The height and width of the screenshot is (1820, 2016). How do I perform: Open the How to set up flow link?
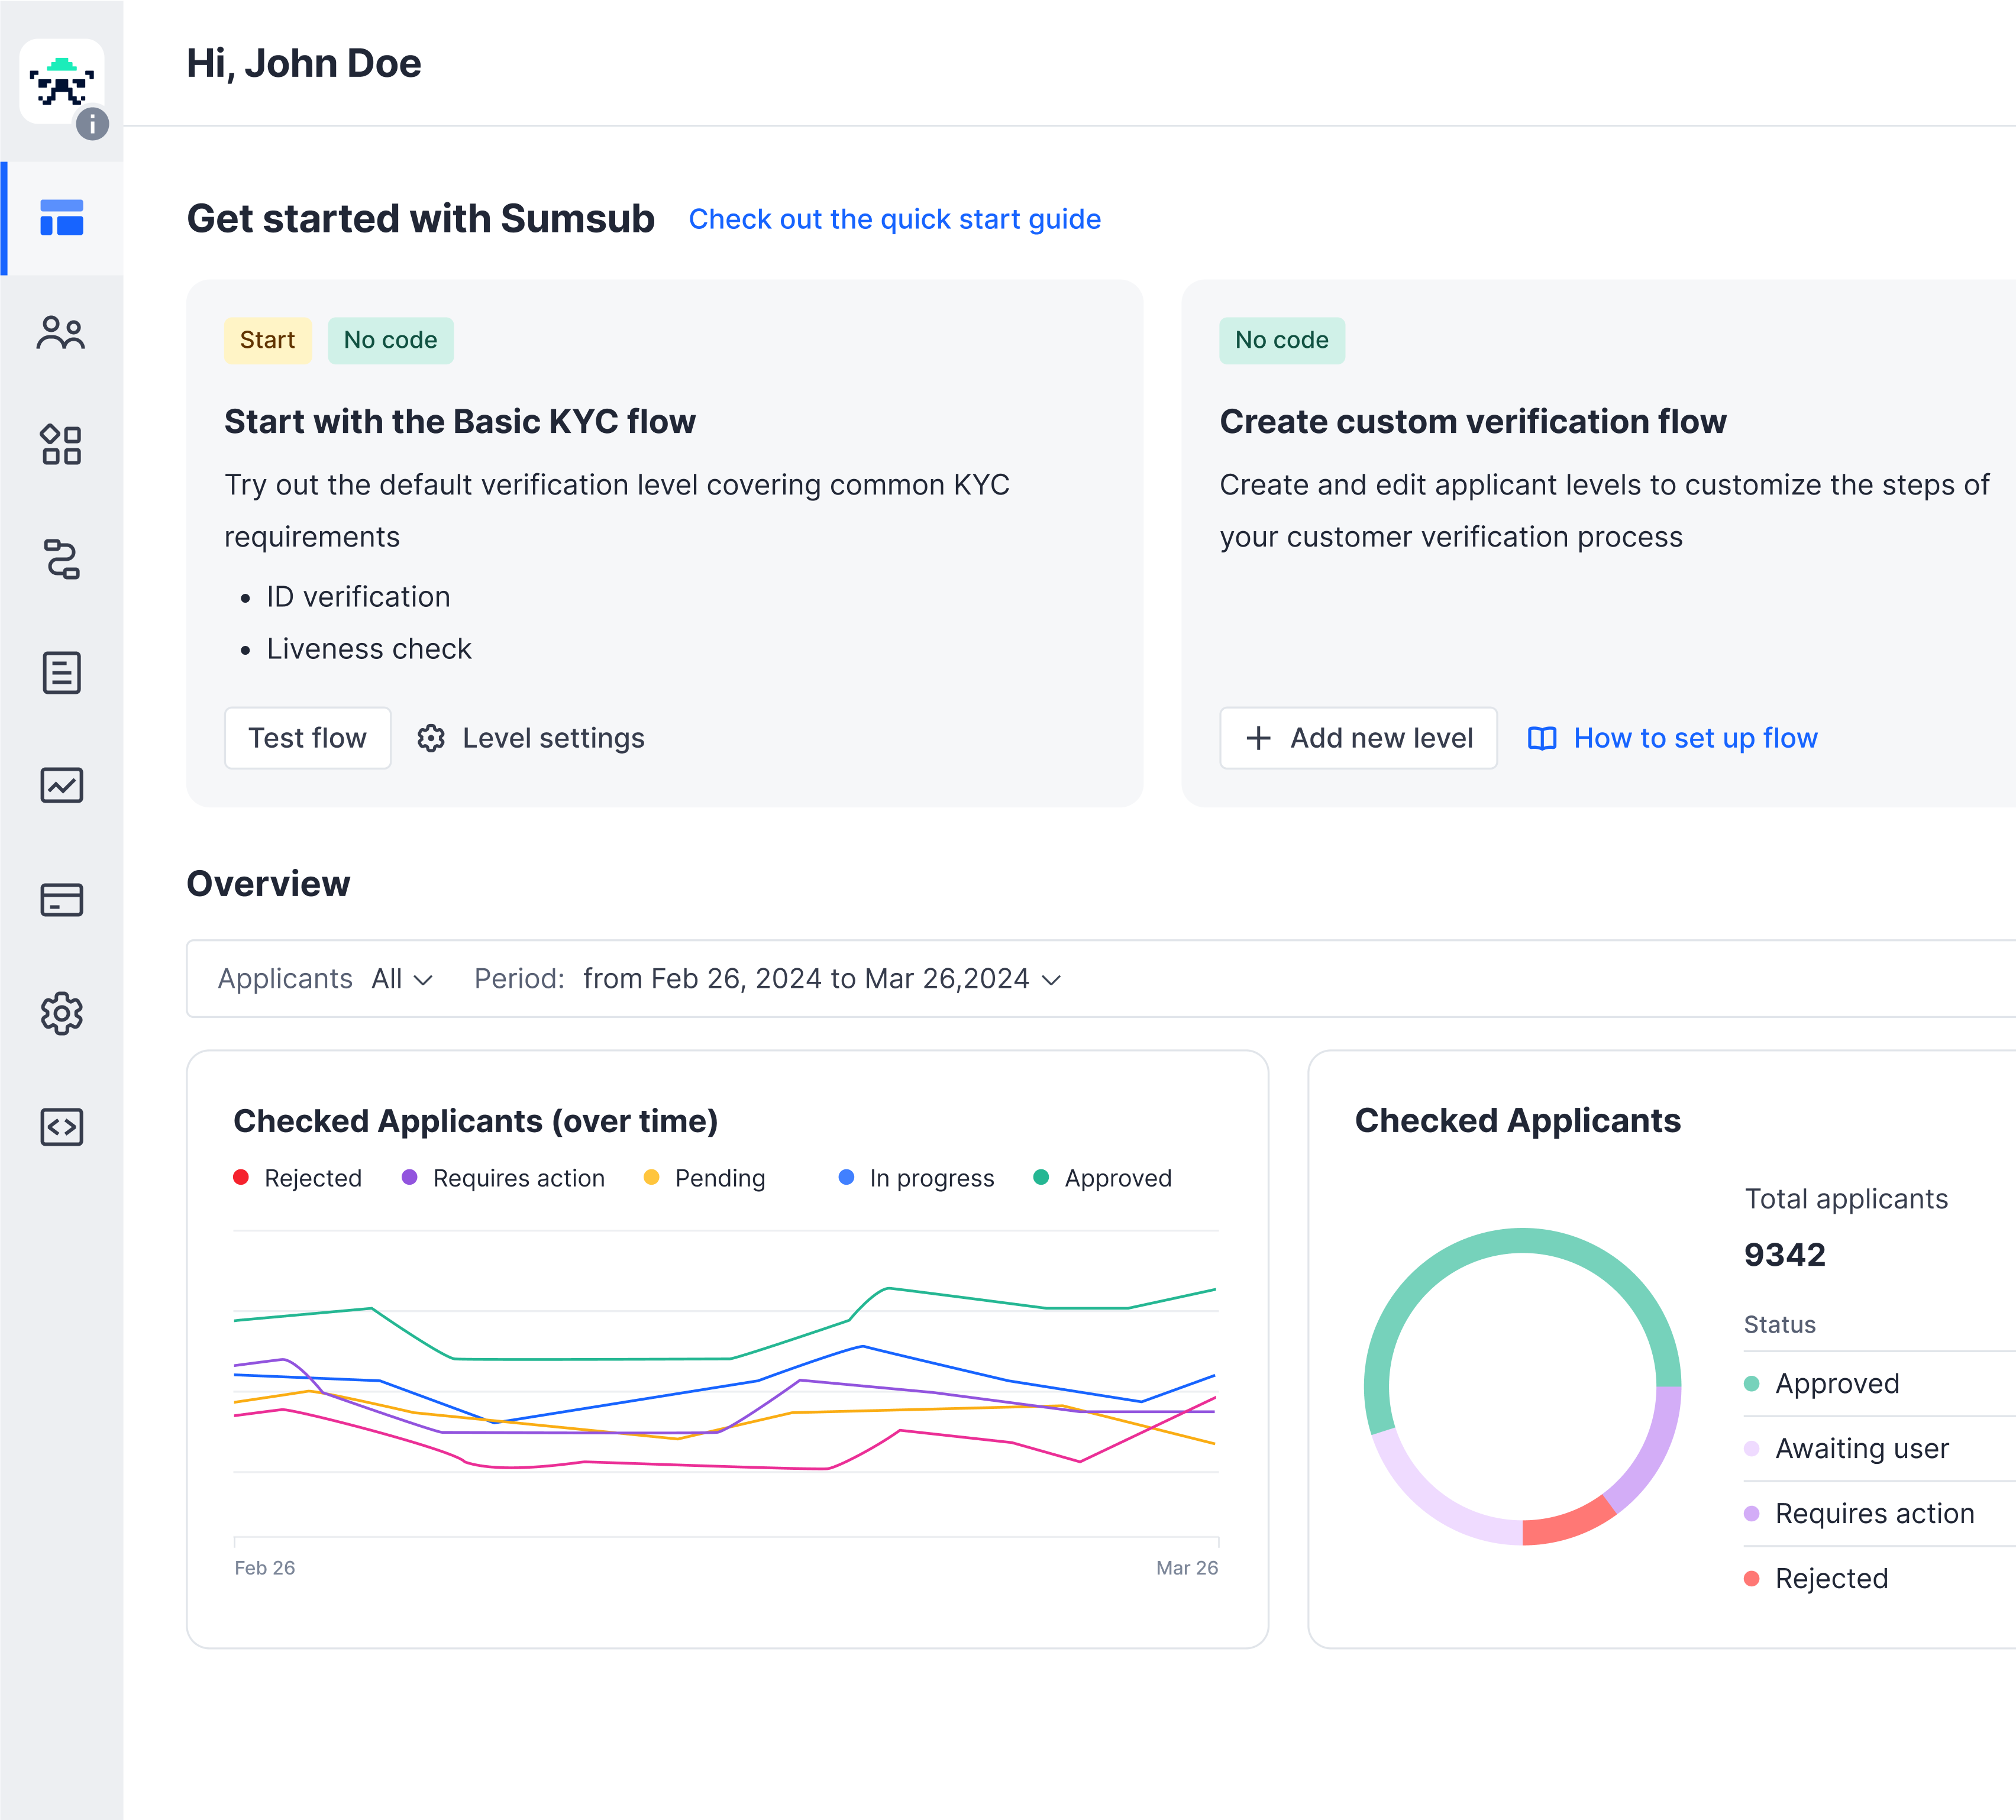tap(1673, 738)
